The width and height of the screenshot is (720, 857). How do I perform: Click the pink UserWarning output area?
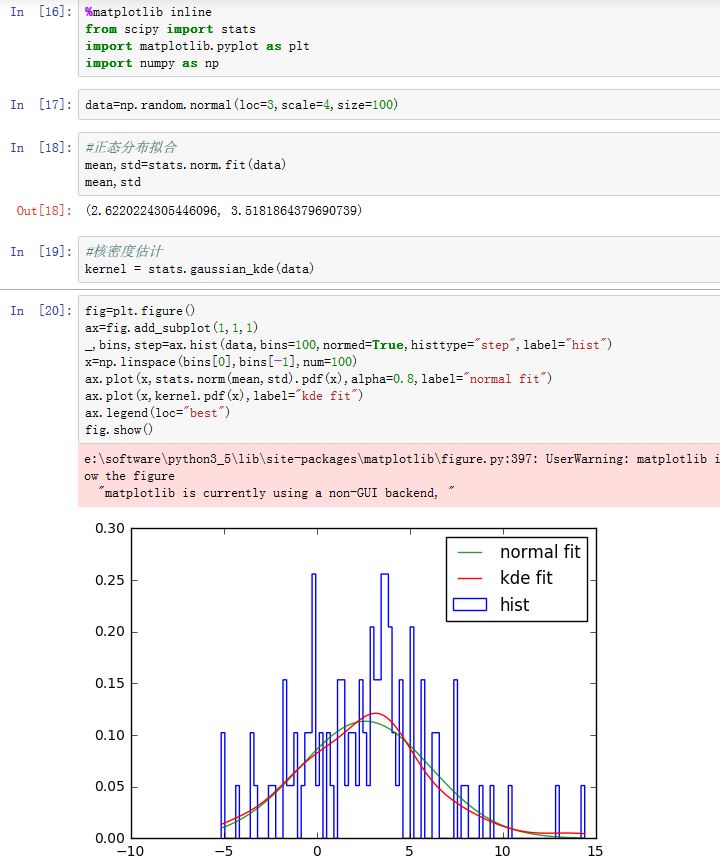(x=400, y=475)
